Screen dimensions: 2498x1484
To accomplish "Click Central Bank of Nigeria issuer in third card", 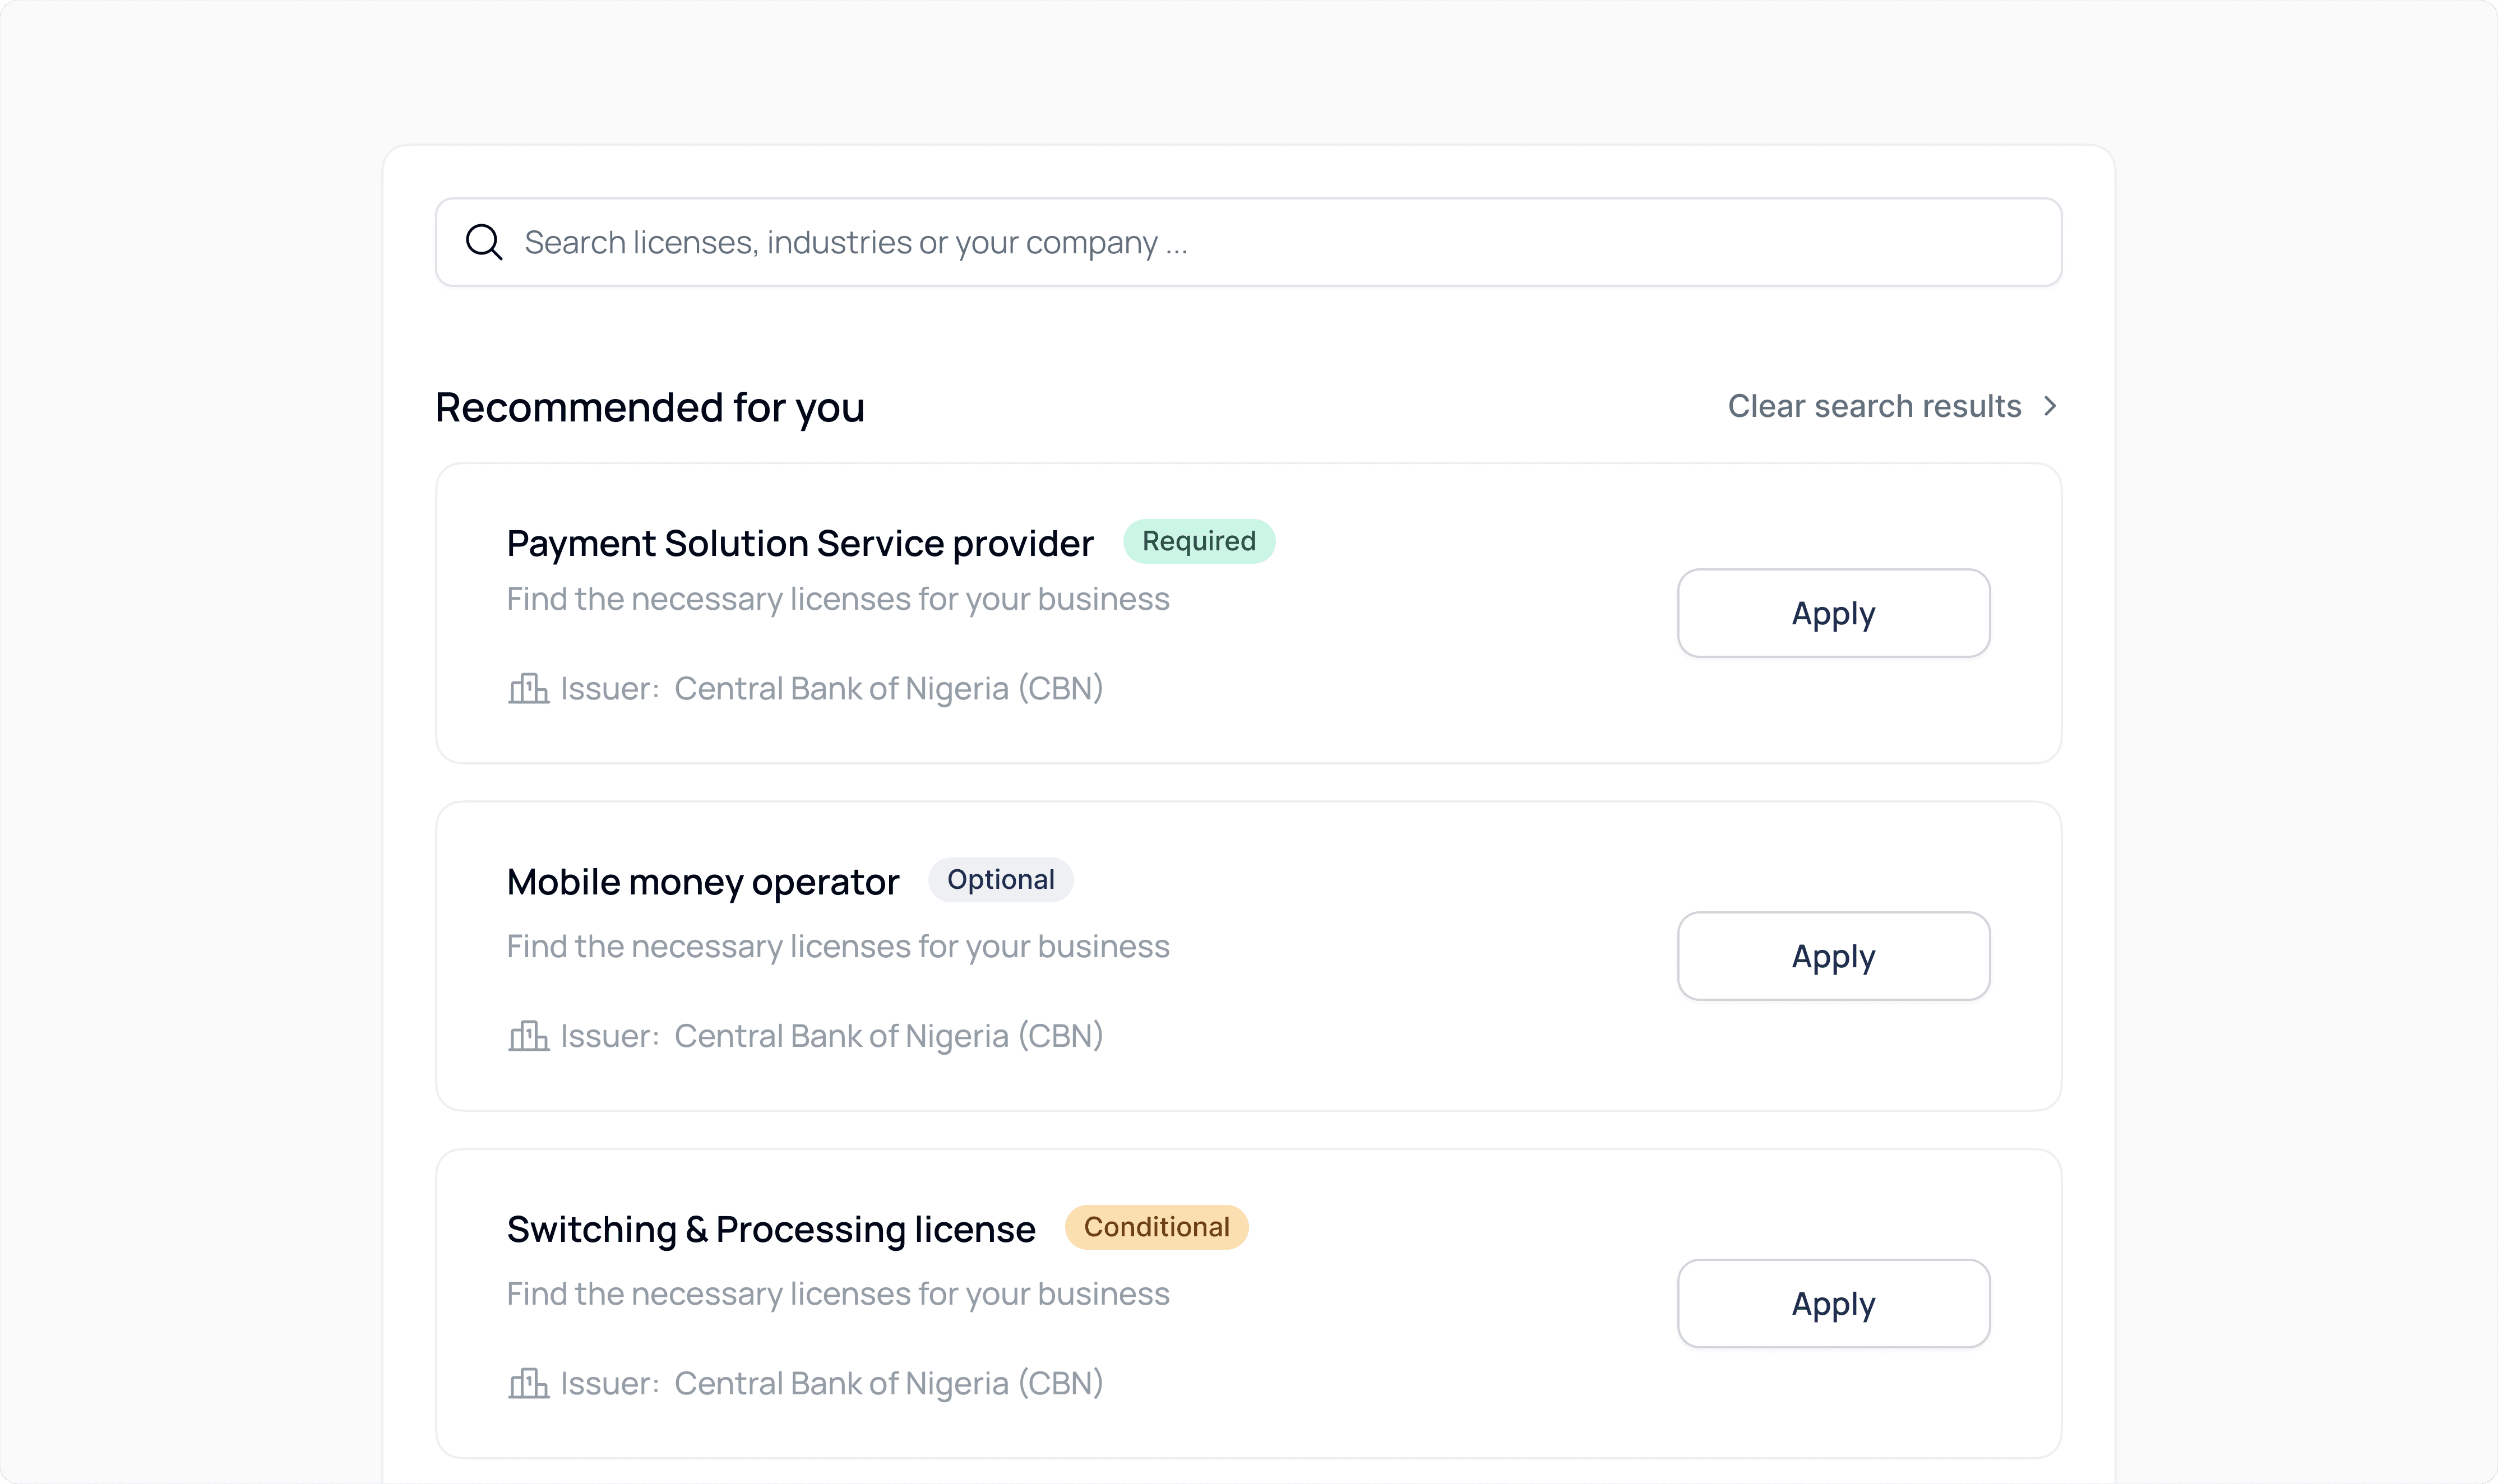I will 888,1384.
